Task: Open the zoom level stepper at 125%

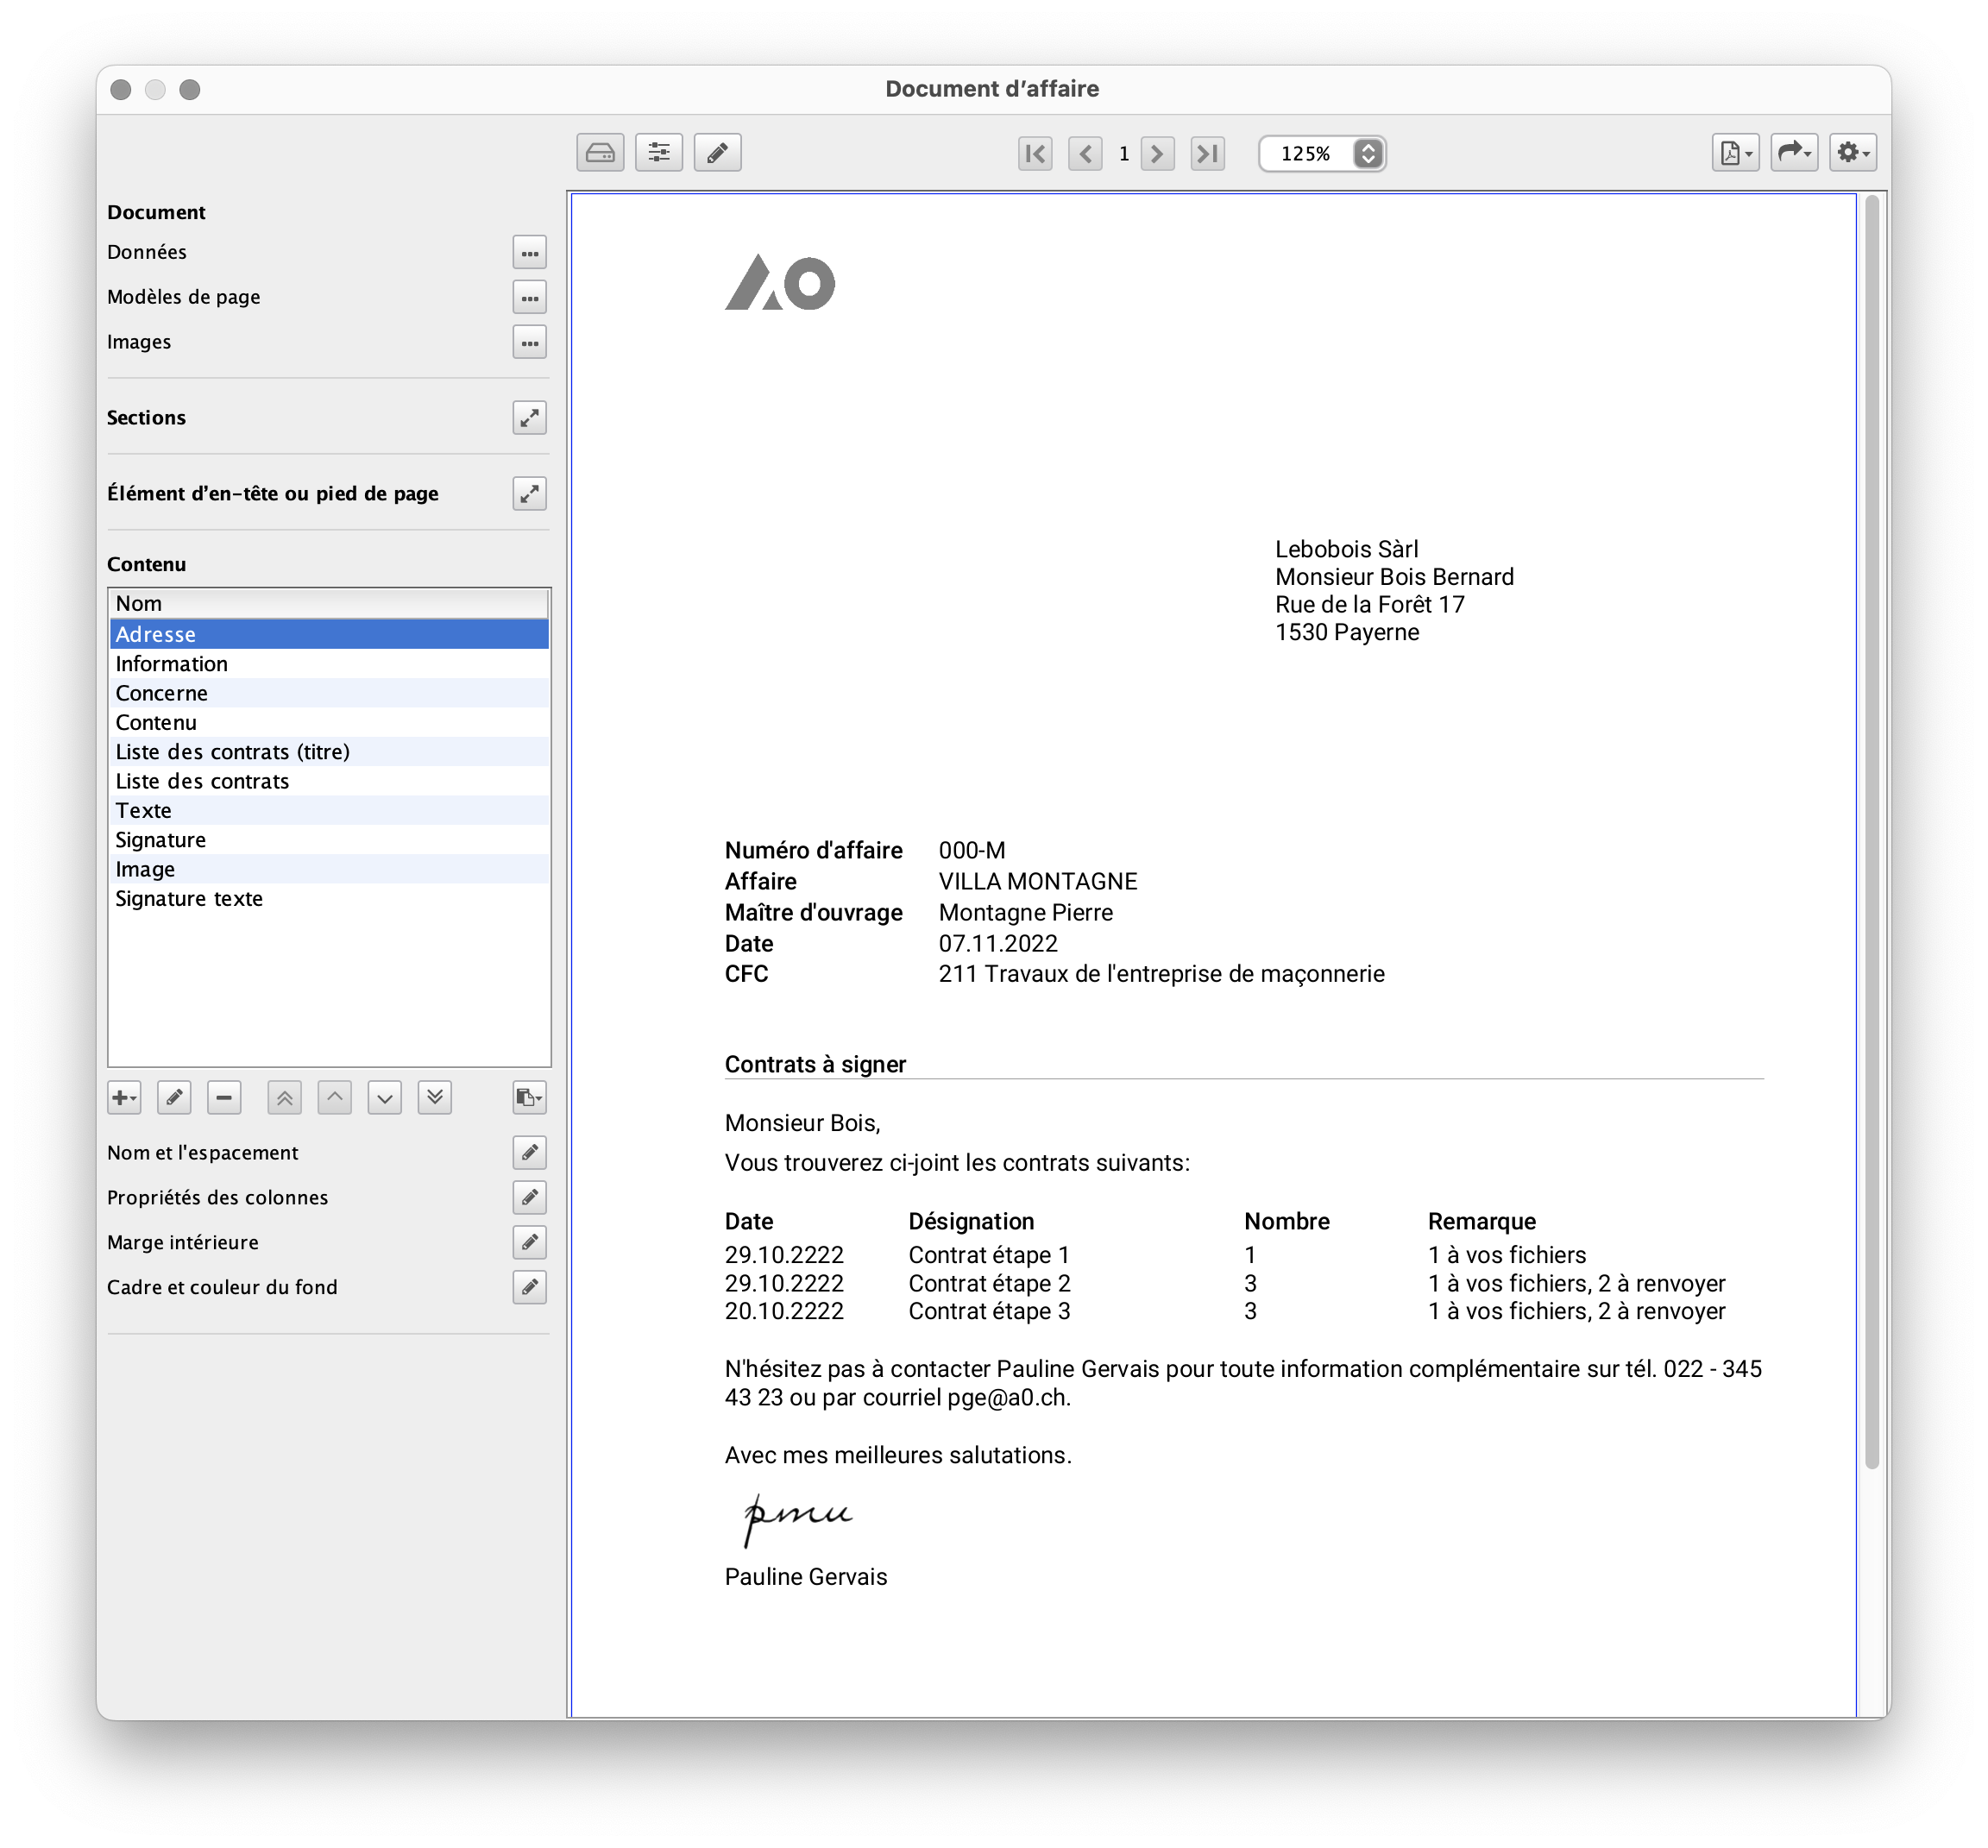Action: pos(1368,153)
